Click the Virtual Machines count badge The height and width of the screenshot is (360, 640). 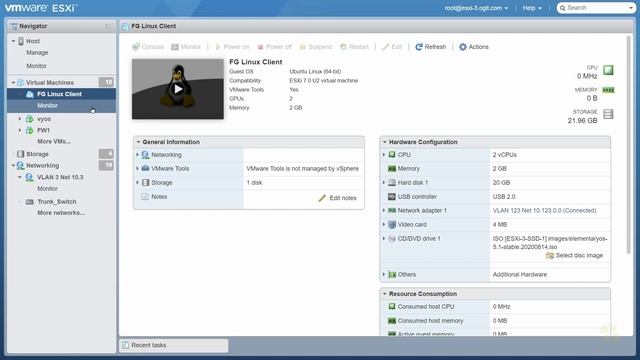click(106, 82)
